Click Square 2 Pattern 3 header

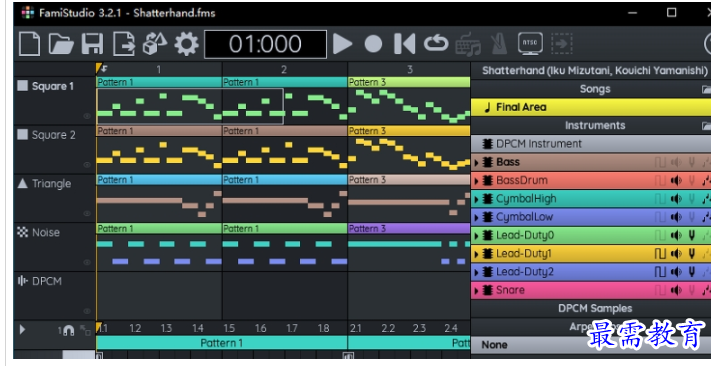[409, 131]
